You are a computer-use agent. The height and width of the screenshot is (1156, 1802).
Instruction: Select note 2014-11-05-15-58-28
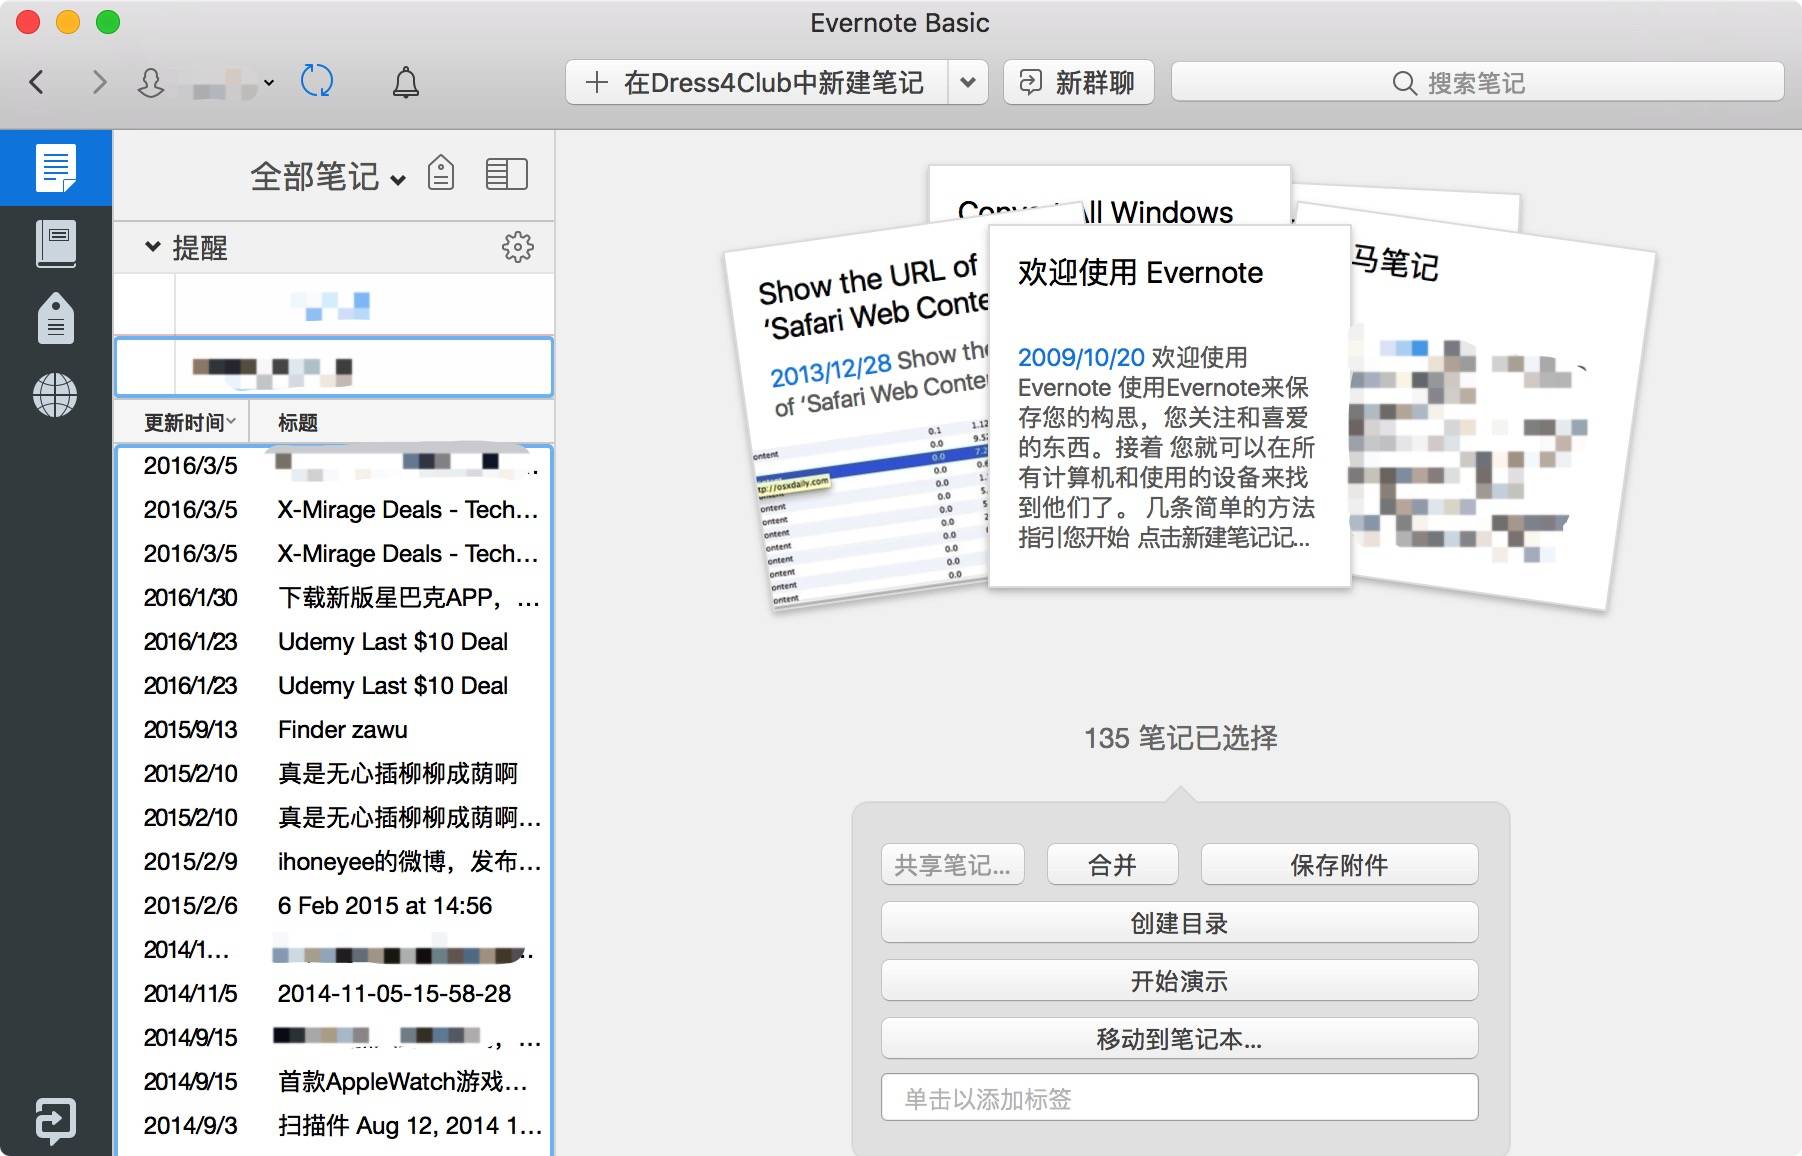[334, 994]
